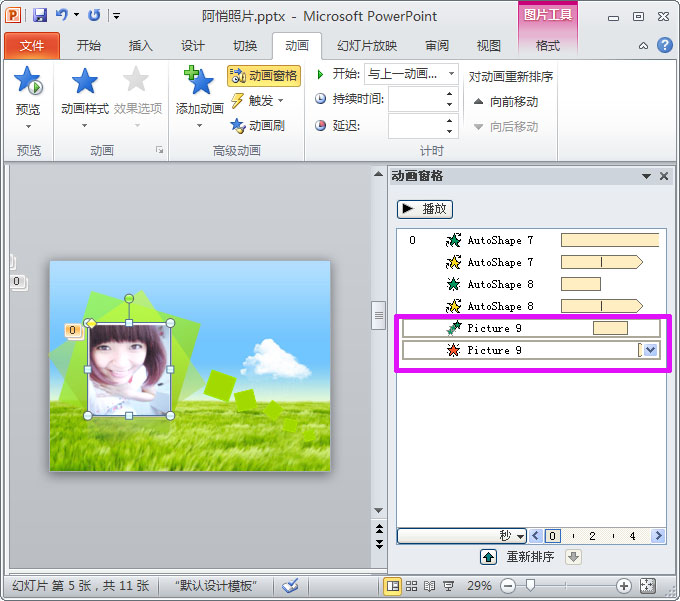
Task: Go to previous slide double-arrow
Action: coord(379,528)
